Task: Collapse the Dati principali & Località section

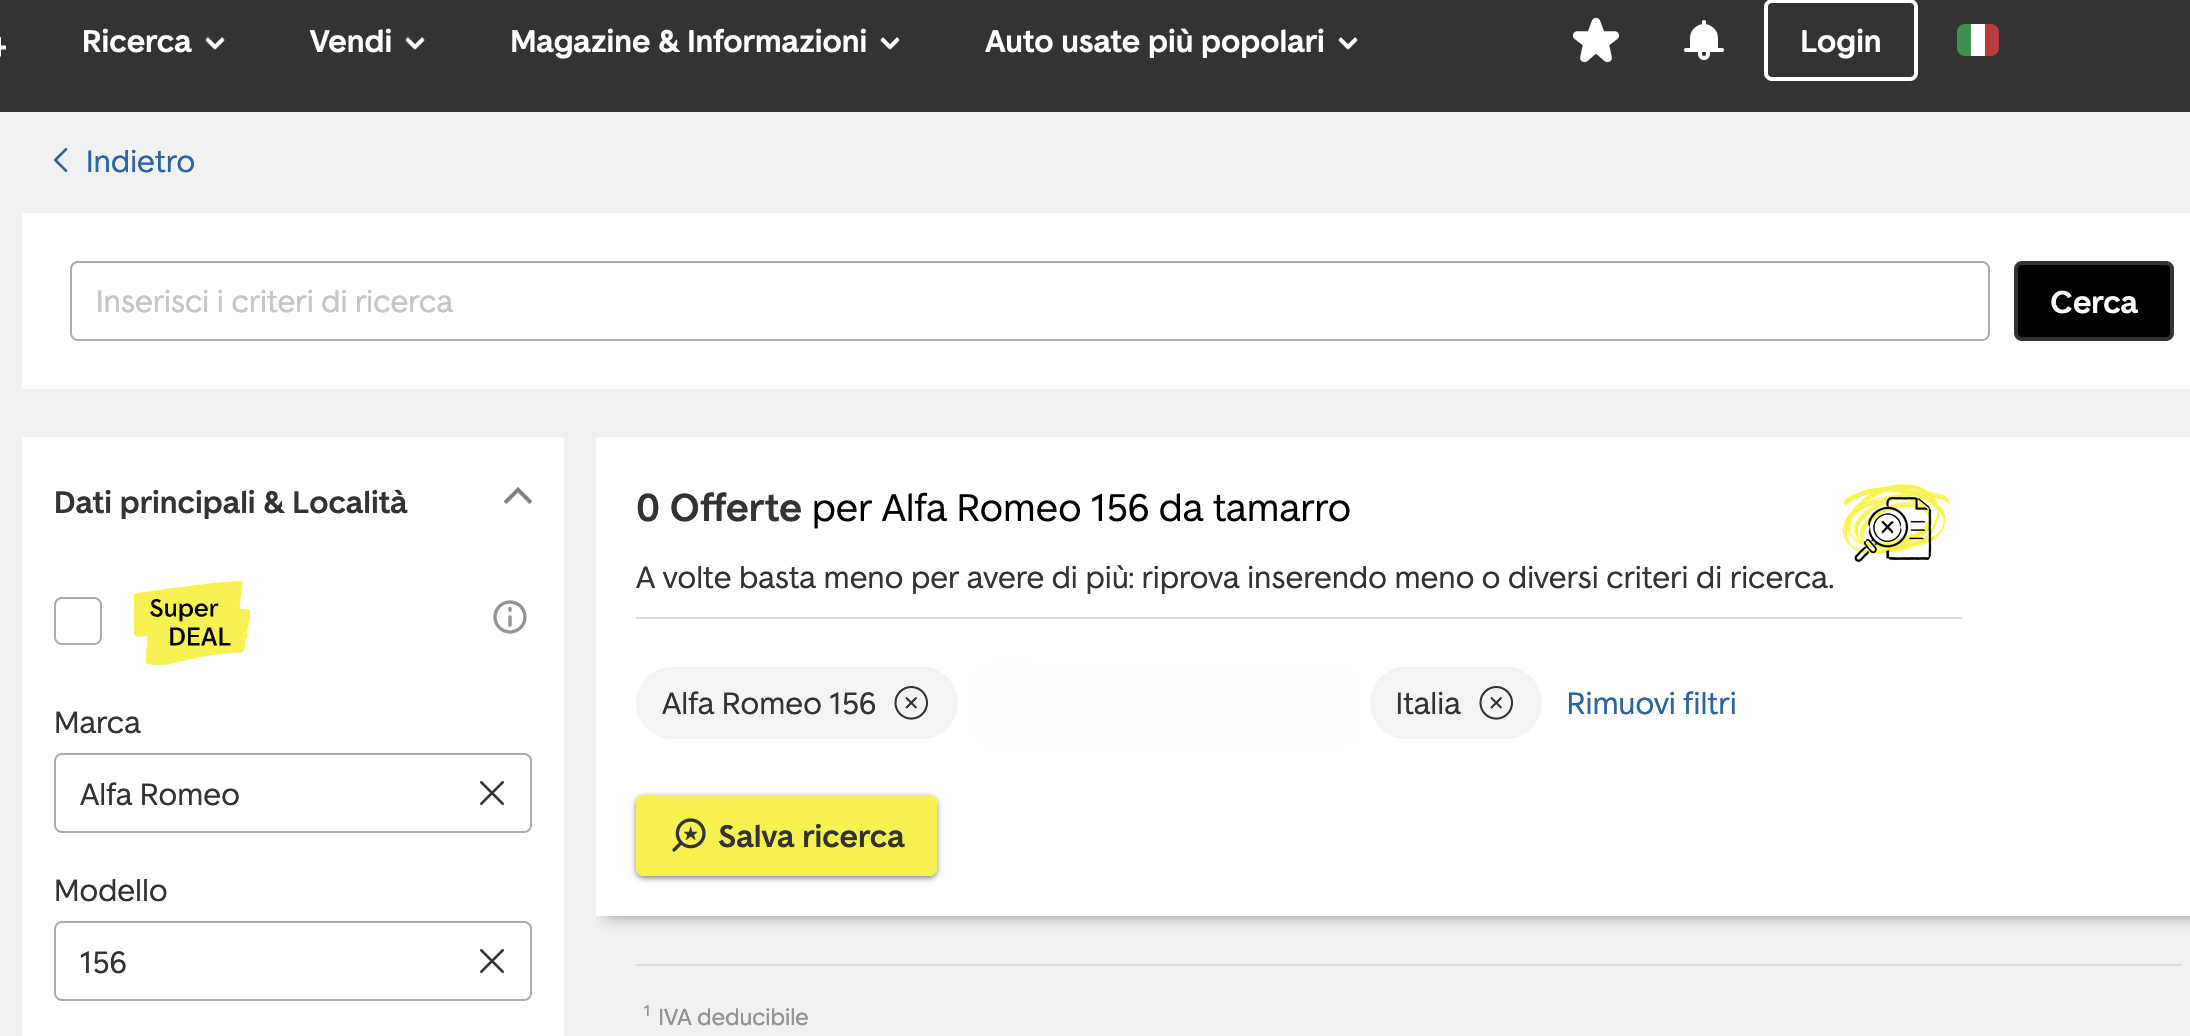Action: [518, 497]
